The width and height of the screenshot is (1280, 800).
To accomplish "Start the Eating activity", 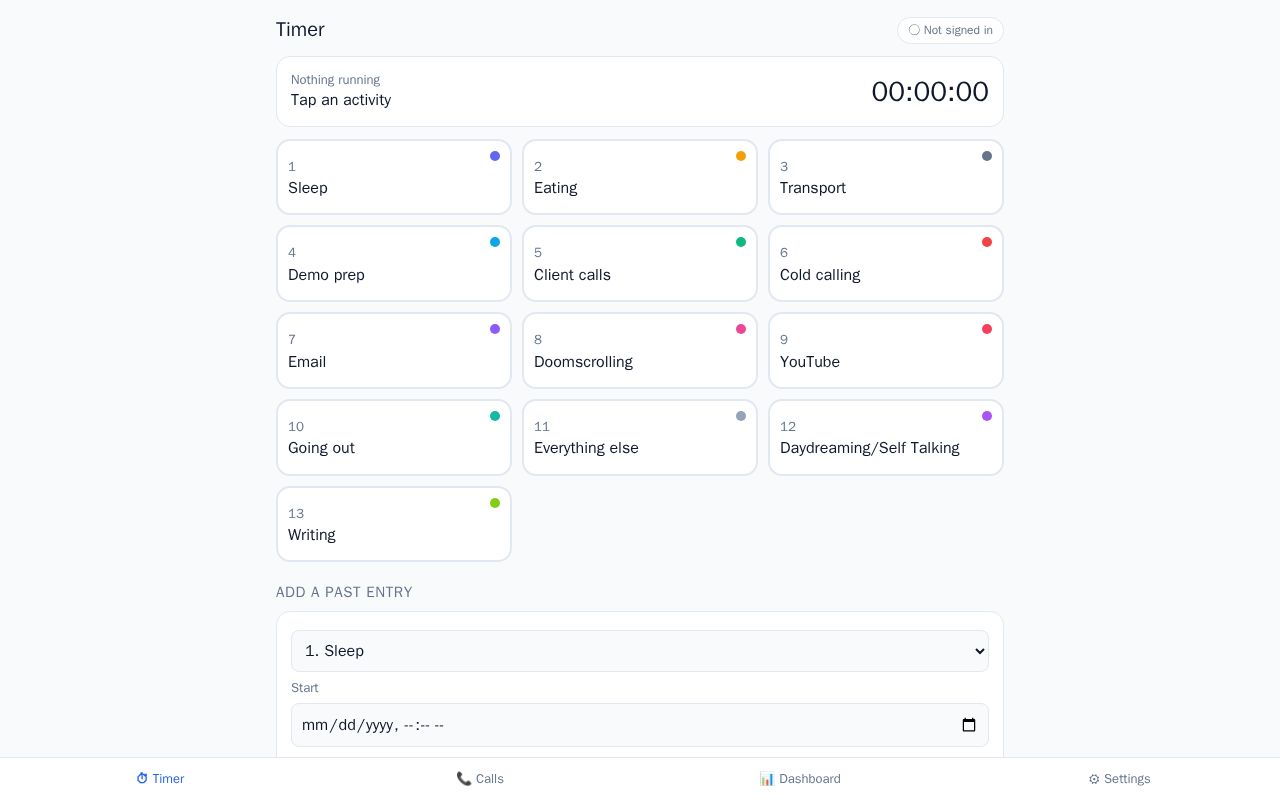I will (x=640, y=177).
